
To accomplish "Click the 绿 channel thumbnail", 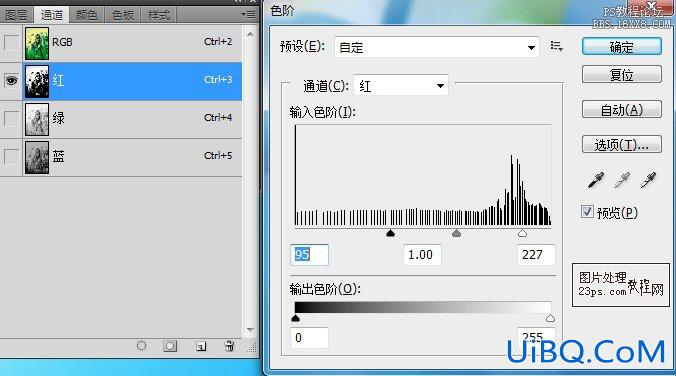I will tap(37, 119).
